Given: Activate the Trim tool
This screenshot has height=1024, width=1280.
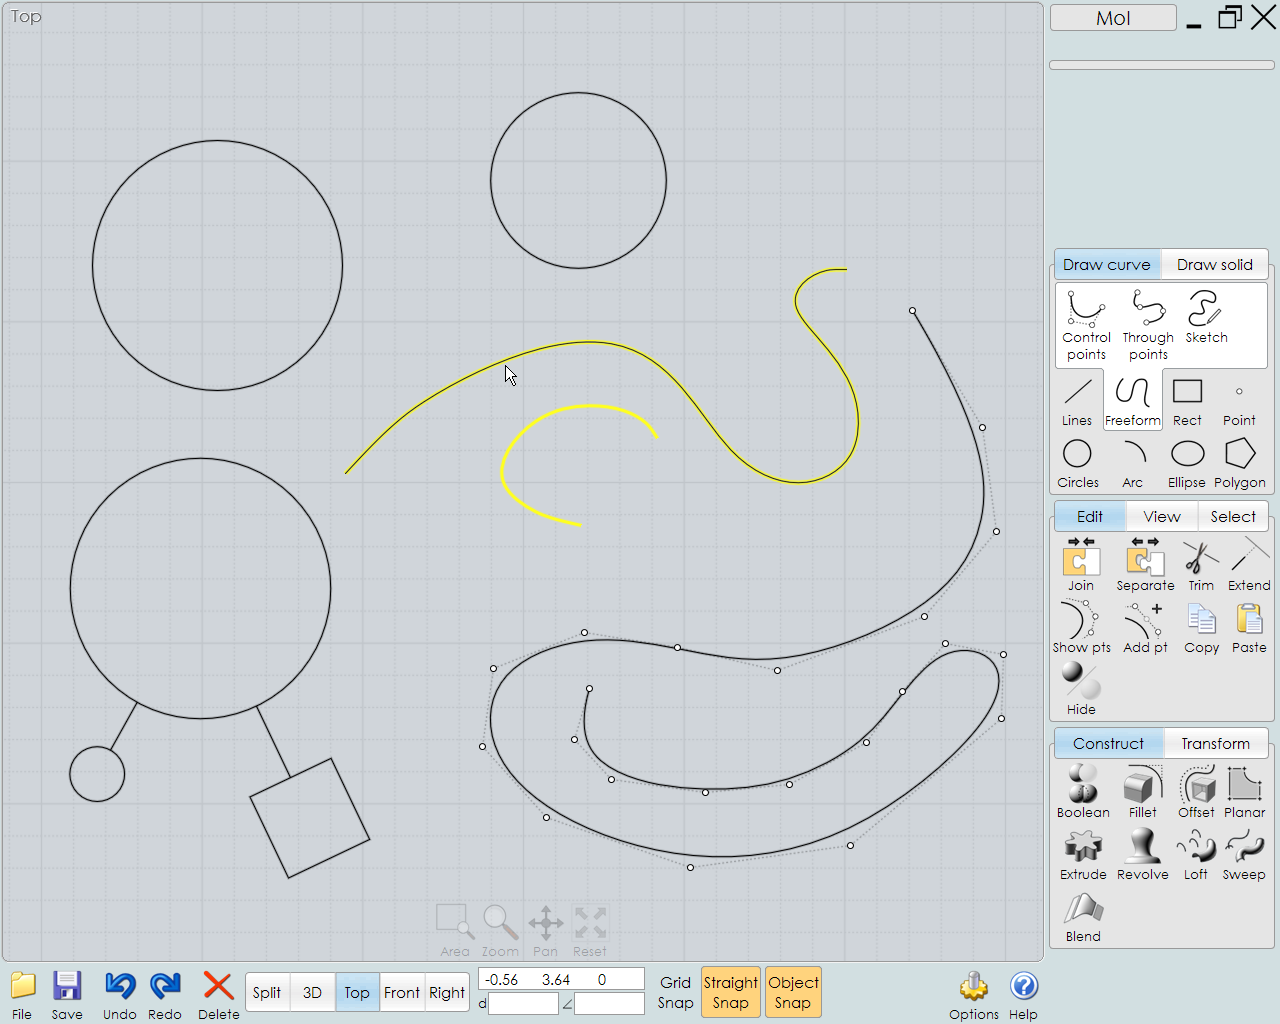Looking at the screenshot, I should point(1200,563).
